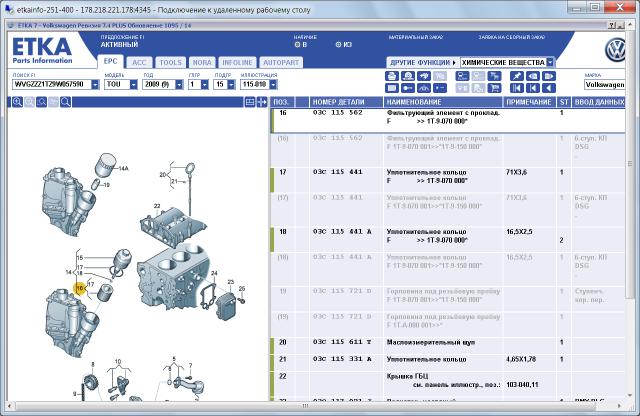Select the В availability radio button

coord(297,44)
